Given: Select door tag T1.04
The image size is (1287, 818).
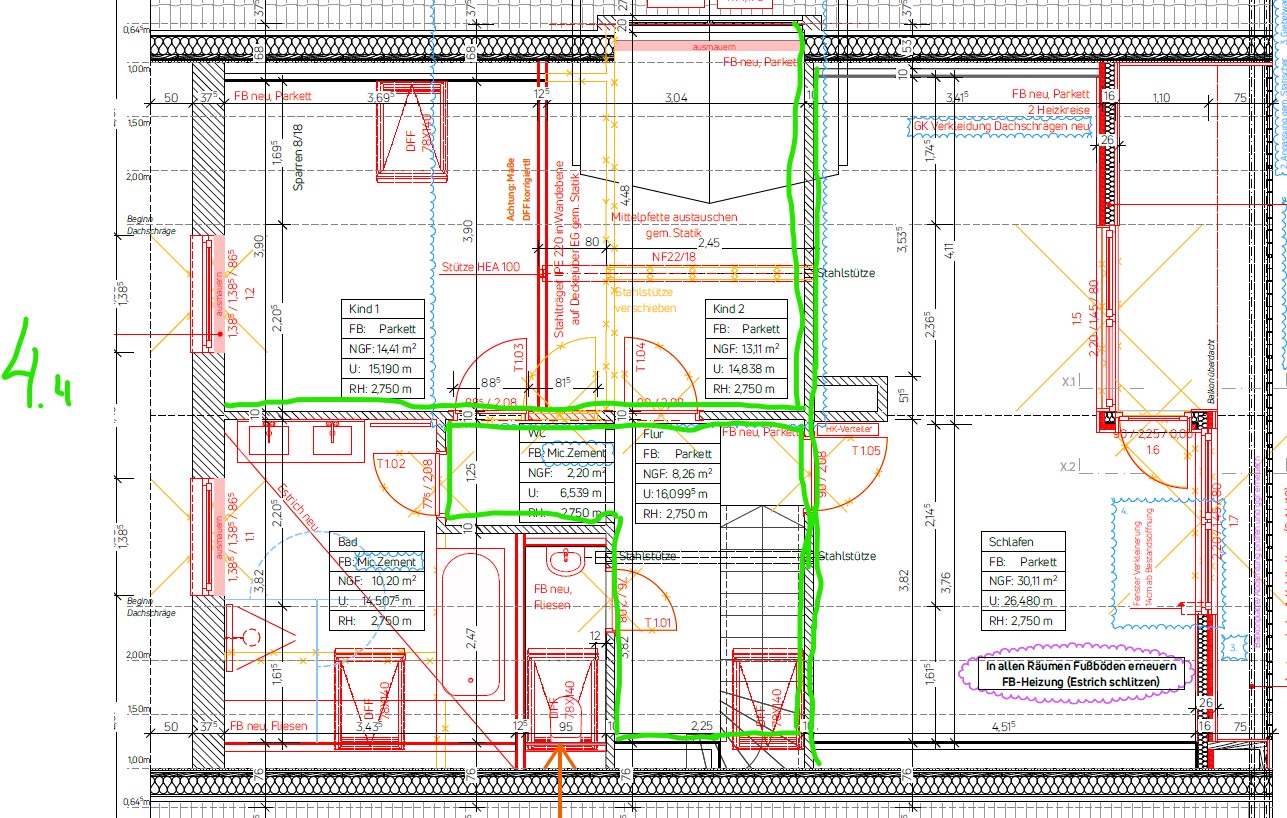Looking at the screenshot, I should (641, 356).
